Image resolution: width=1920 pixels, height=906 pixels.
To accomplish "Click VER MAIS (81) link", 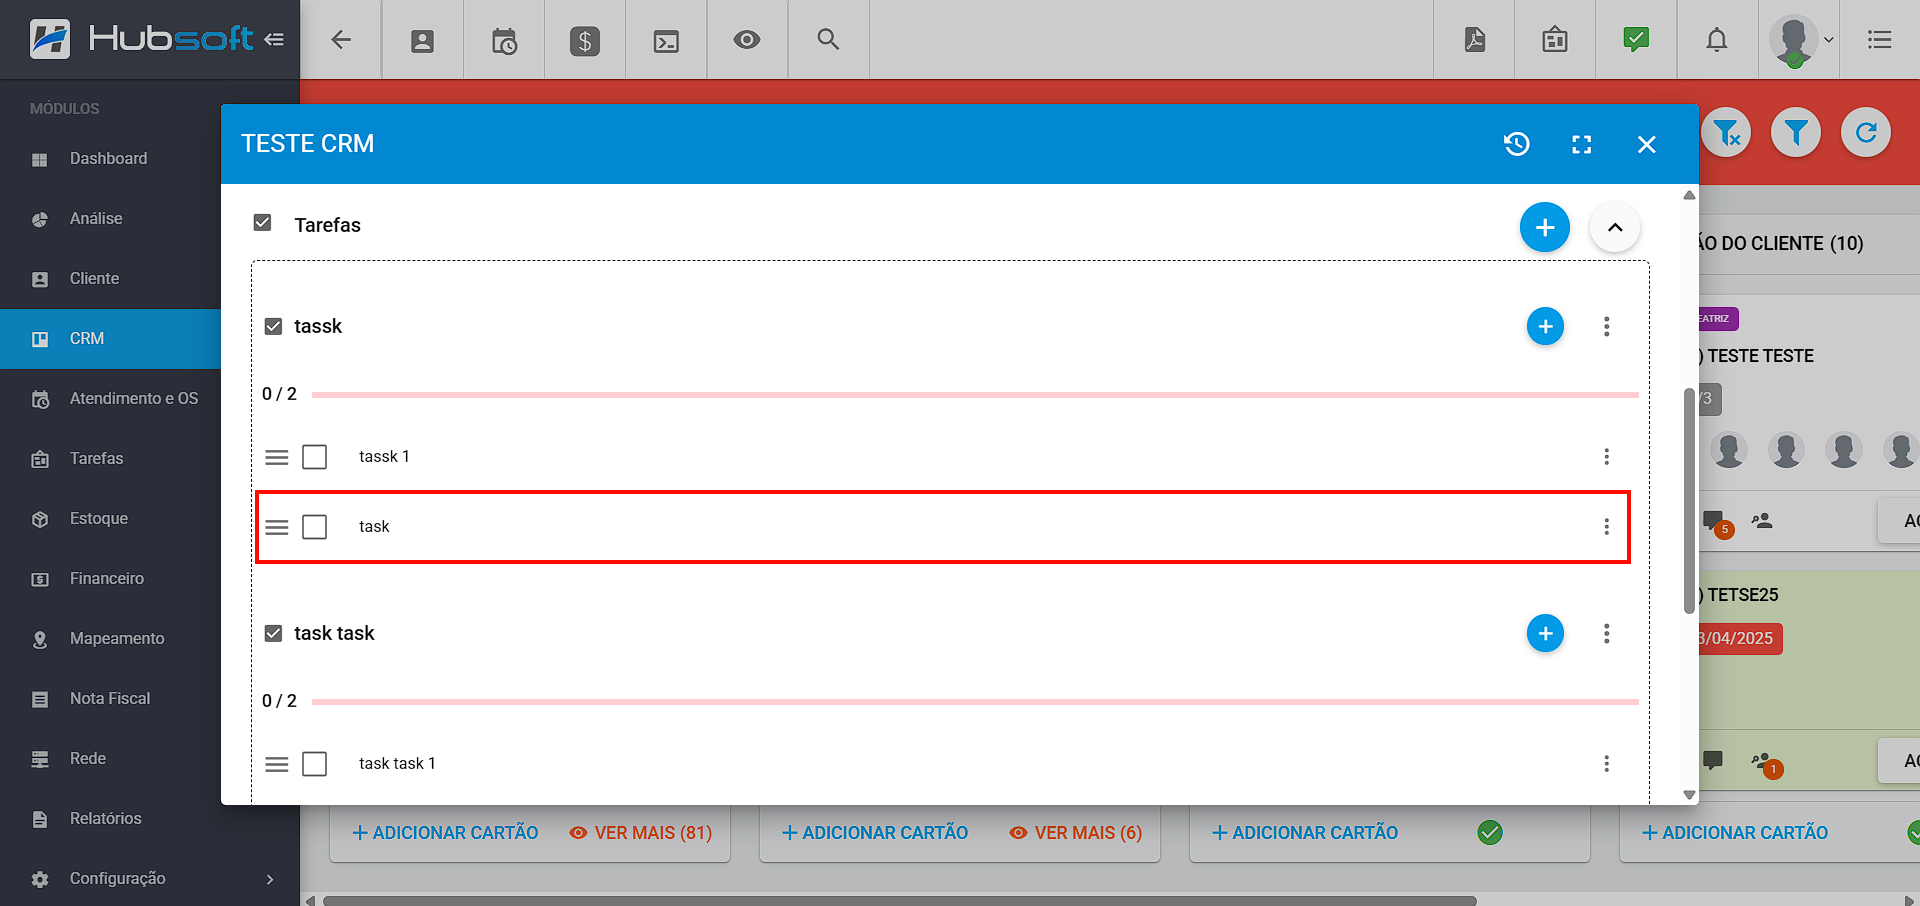I will [x=641, y=833].
